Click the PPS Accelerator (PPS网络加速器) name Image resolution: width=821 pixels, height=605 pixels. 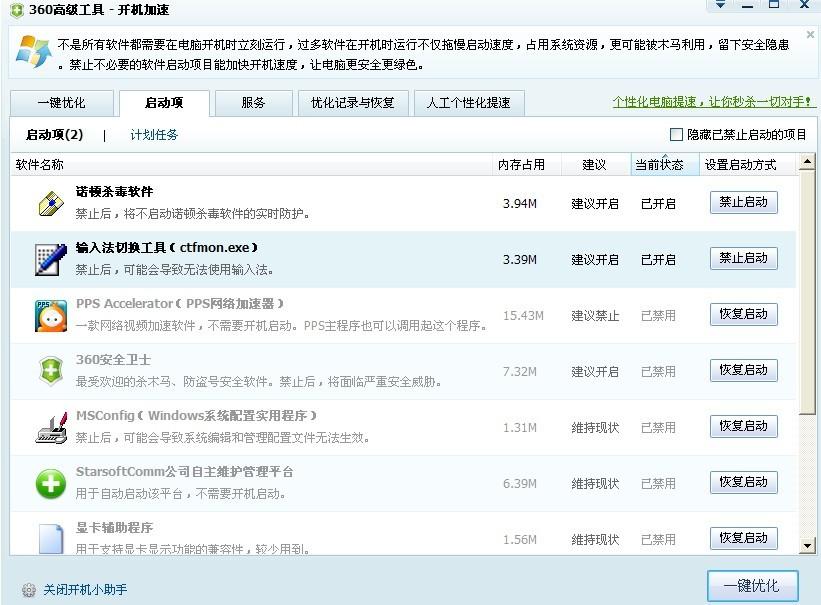pyautogui.click(x=180, y=304)
